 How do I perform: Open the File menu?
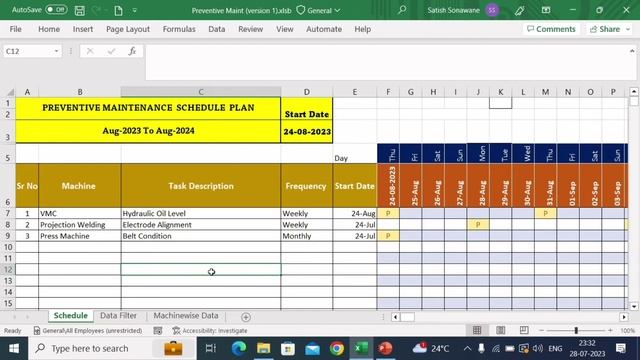(x=16, y=29)
